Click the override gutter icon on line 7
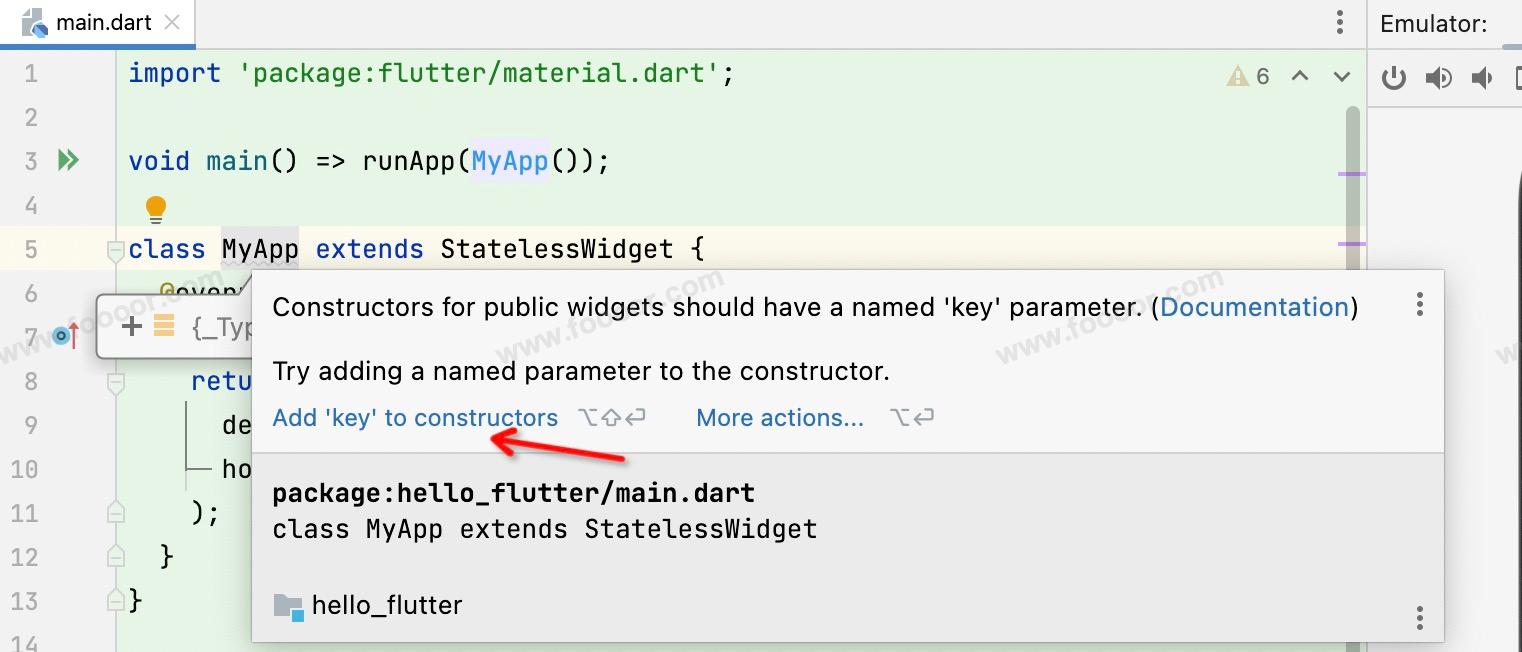The height and width of the screenshot is (652, 1522). (x=66, y=336)
